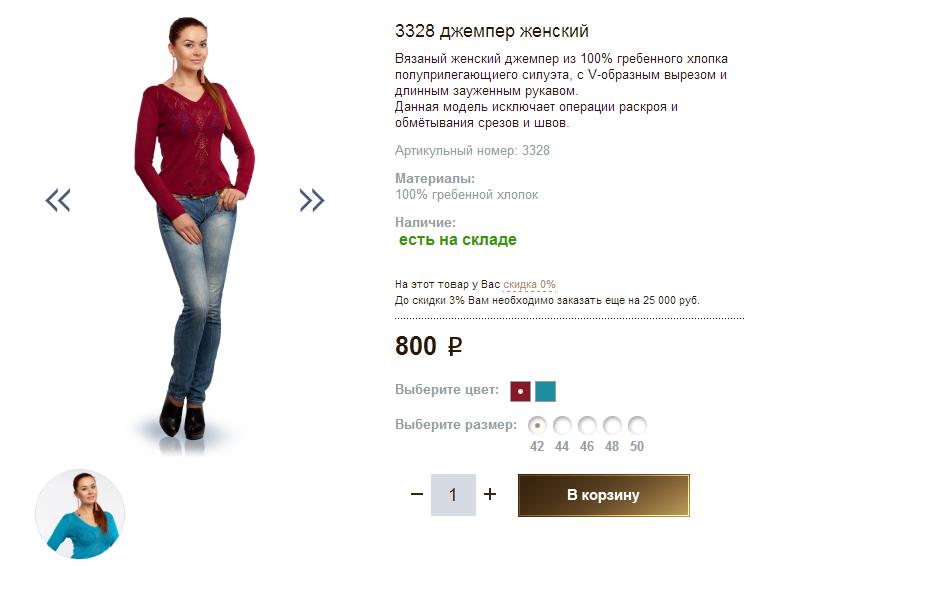Decrease quantity with the minus sign
The width and height of the screenshot is (942, 599).
417,494
